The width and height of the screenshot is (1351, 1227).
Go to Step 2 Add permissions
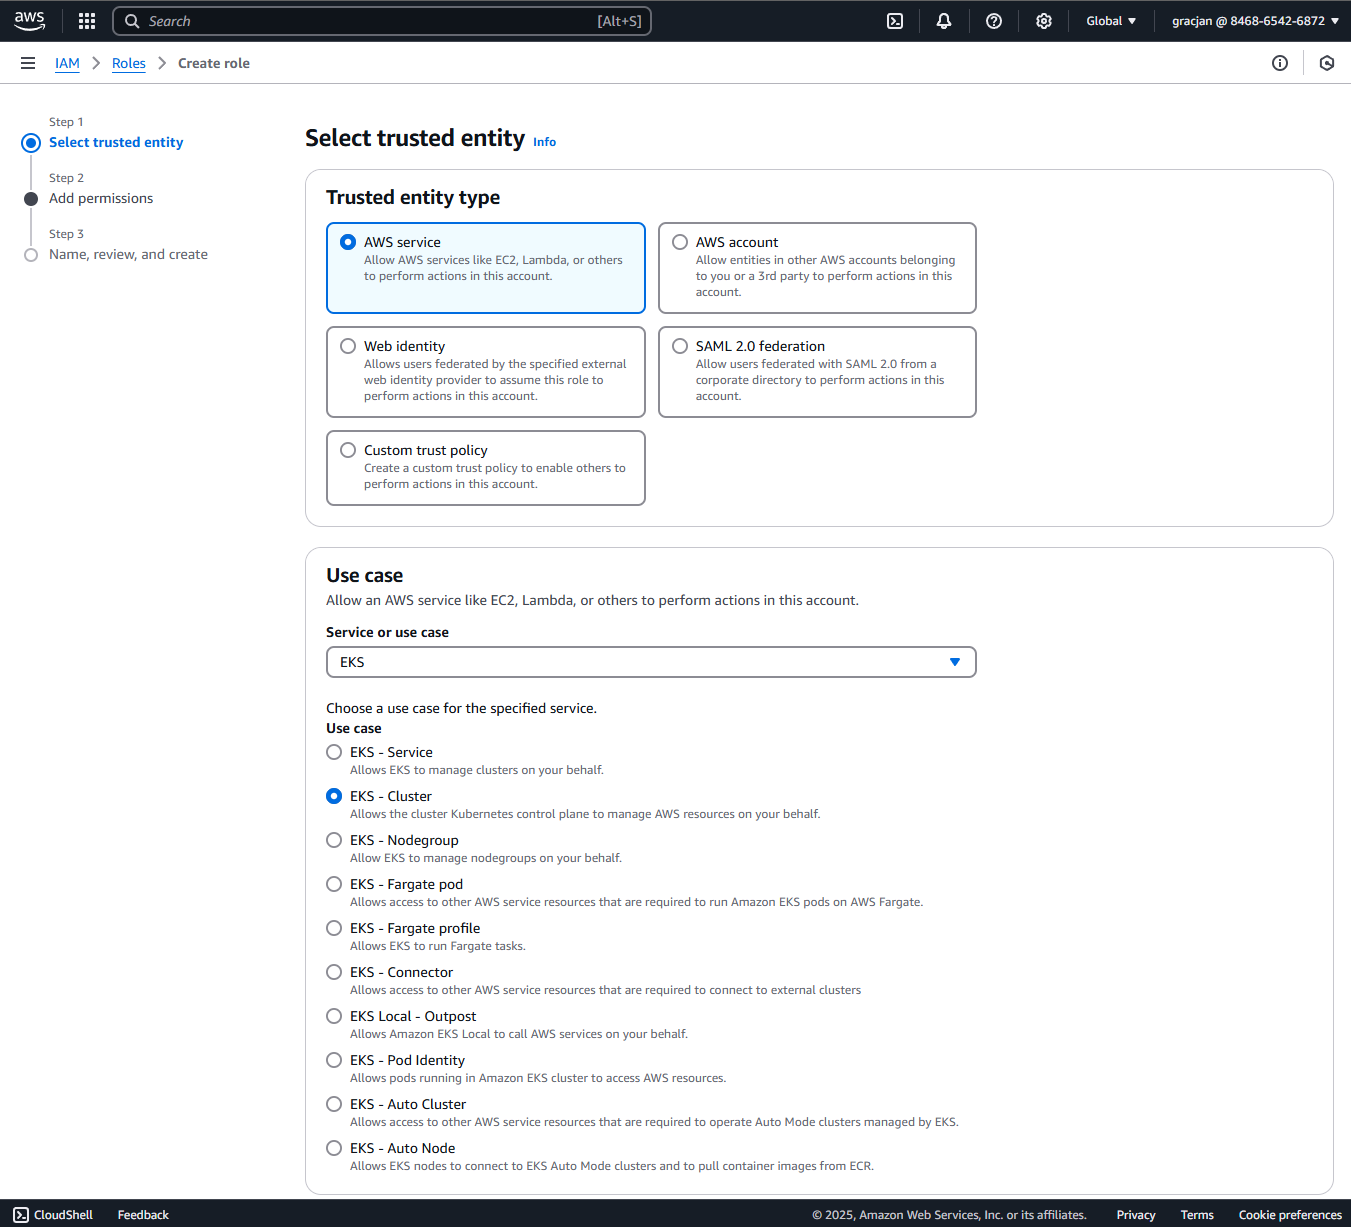coord(101,198)
